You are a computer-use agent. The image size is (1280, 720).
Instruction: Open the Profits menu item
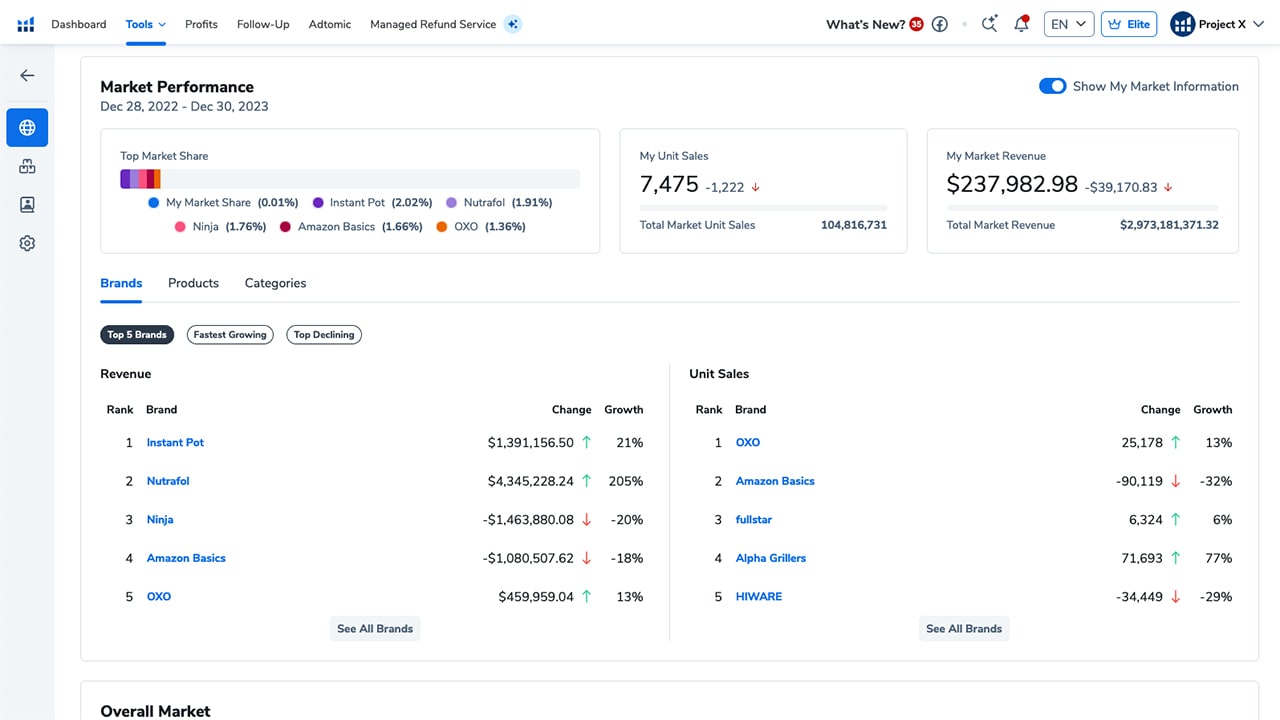click(201, 24)
